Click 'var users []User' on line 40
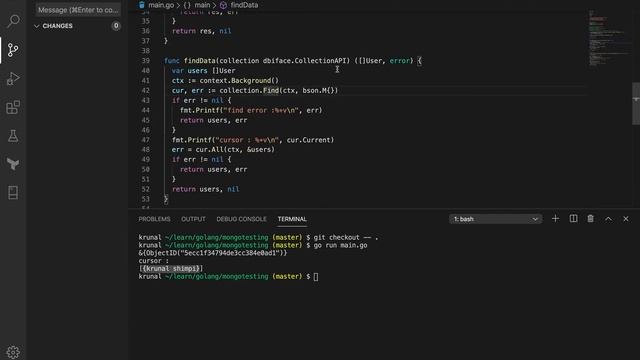Viewport: 640px width, 360px height. (204, 71)
